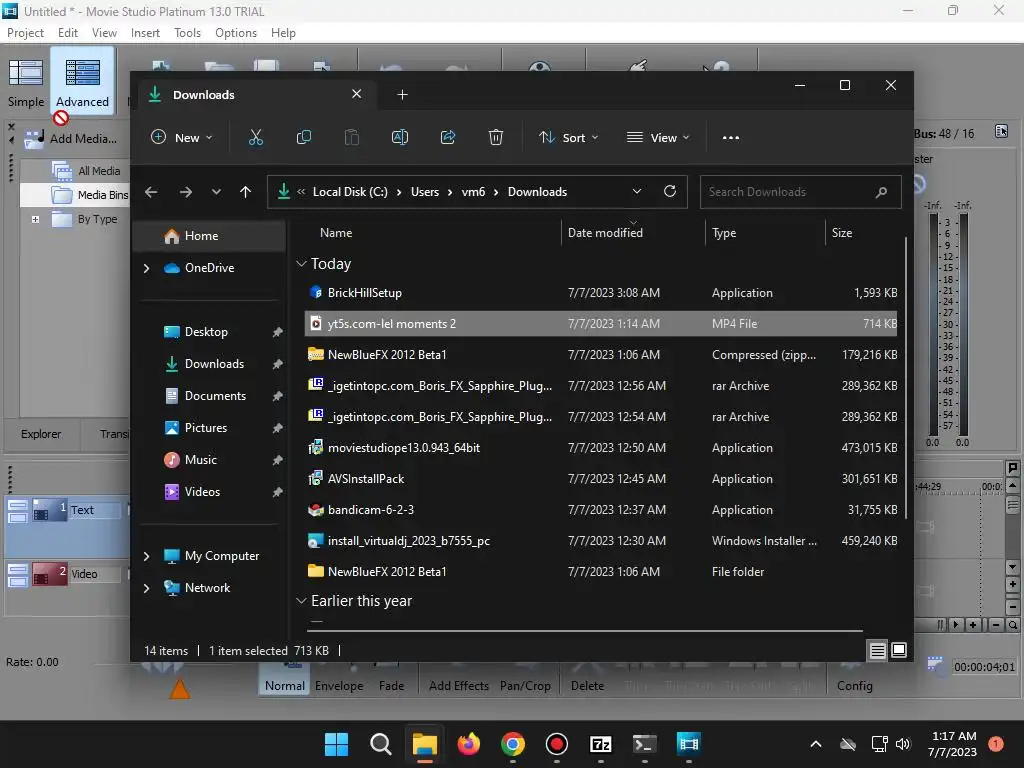Select Simple mode in Movie Studio
The image size is (1024, 768).
(x=26, y=83)
